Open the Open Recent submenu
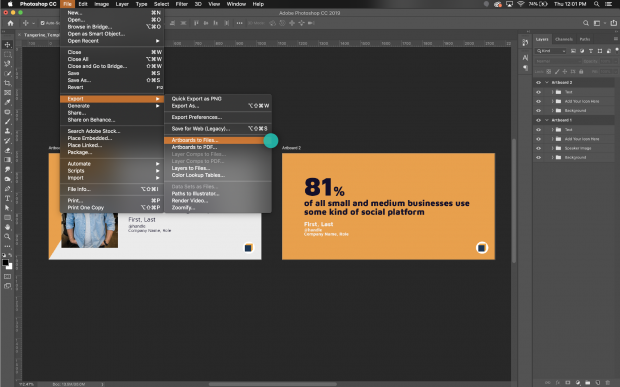Viewport: 620px width, 387px height. 112,41
